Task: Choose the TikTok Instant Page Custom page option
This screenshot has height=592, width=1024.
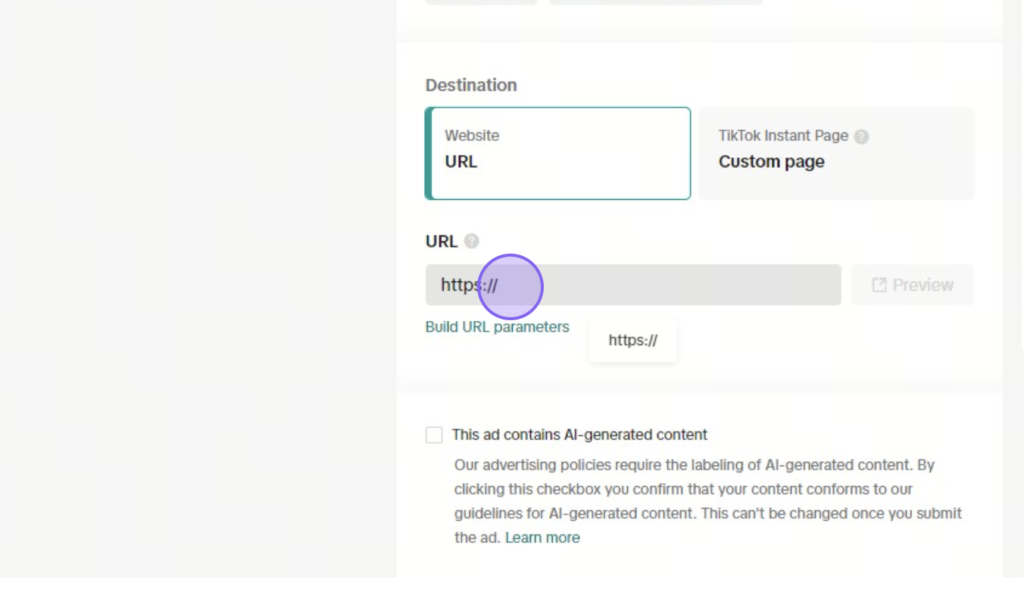Action: pyautogui.click(x=837, y=154)
